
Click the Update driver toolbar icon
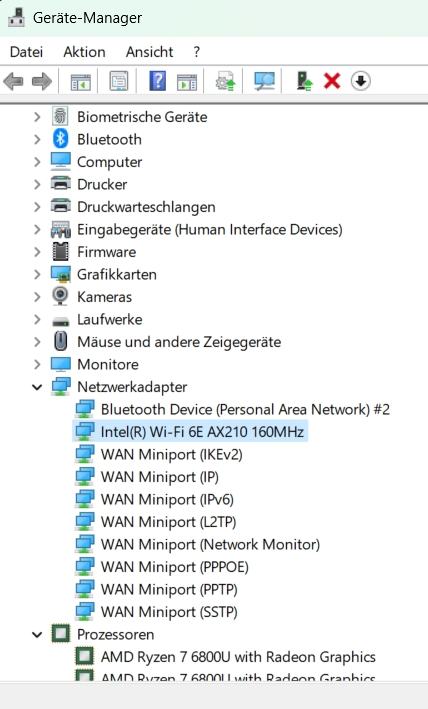pos(225,82)
